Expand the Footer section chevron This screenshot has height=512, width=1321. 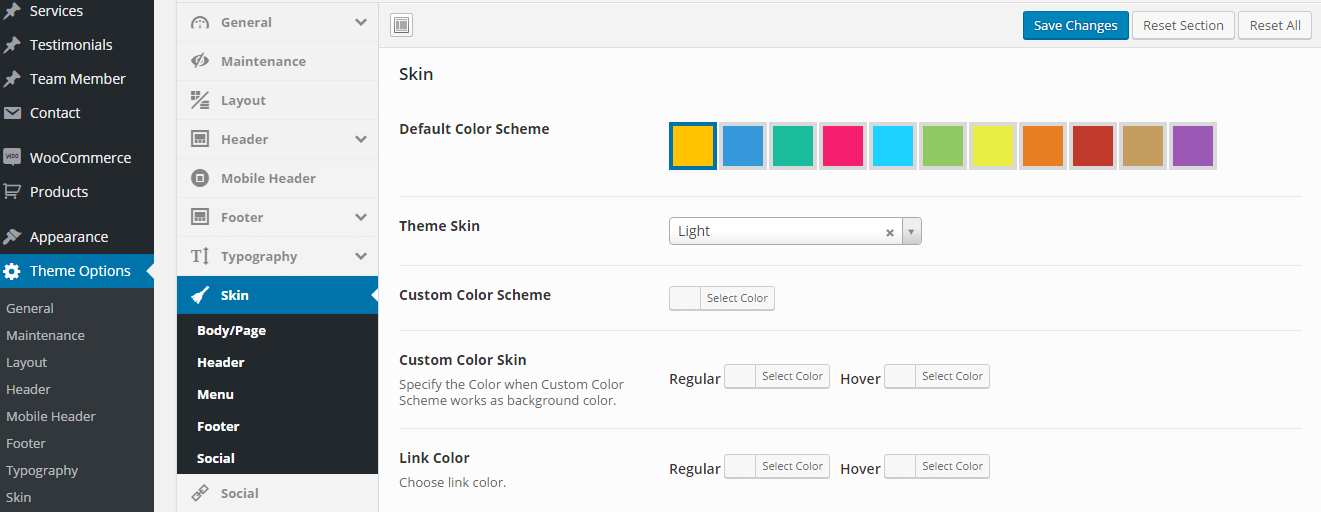(x=361, y=217)
